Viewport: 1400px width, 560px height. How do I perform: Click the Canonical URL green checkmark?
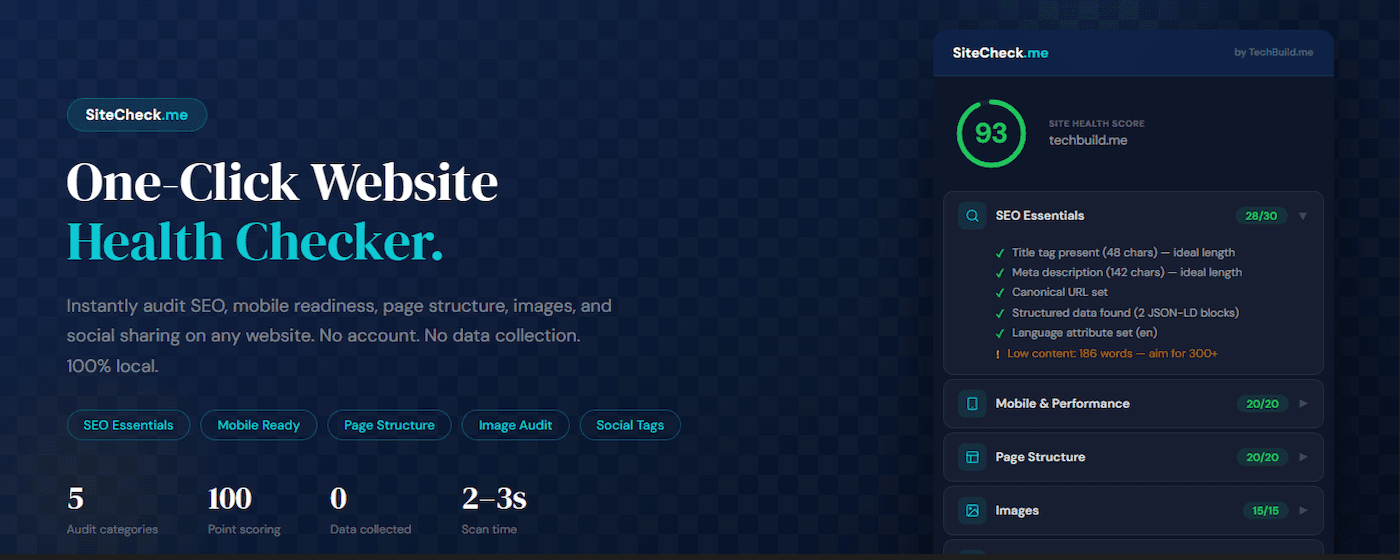pos(1000,292)
